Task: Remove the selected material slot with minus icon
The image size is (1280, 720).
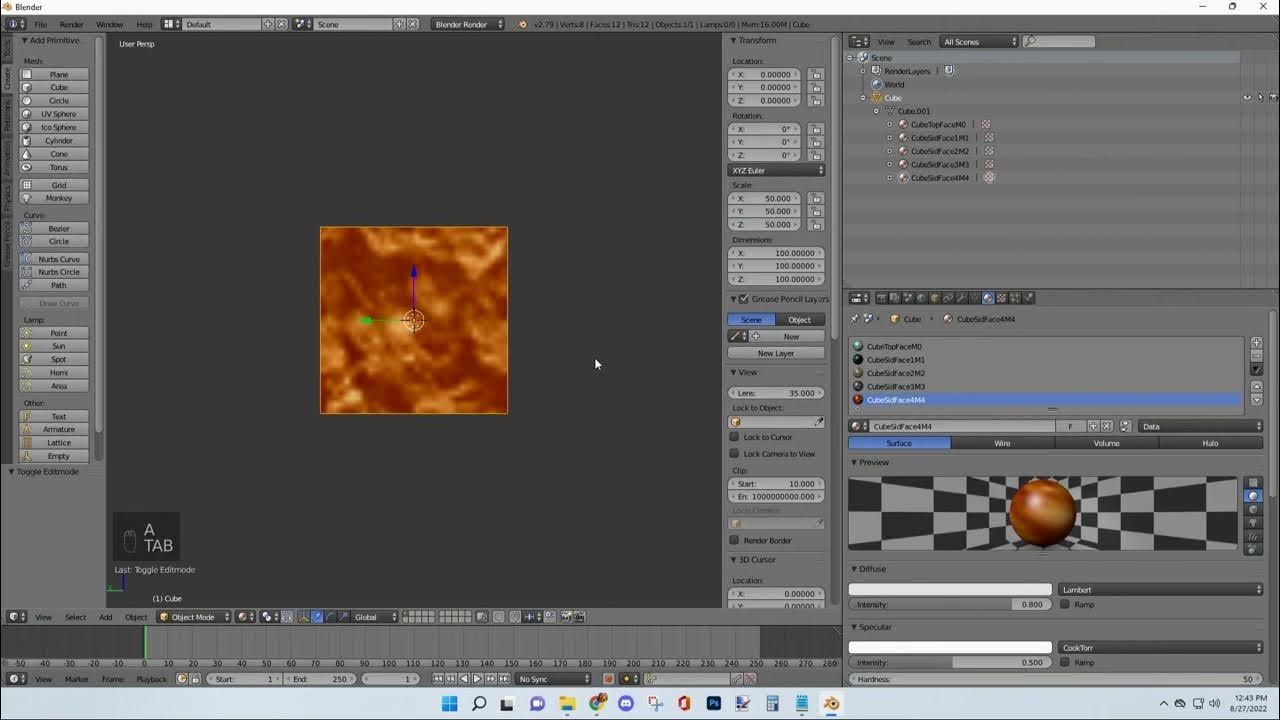Action: [x=1256, y=356]
